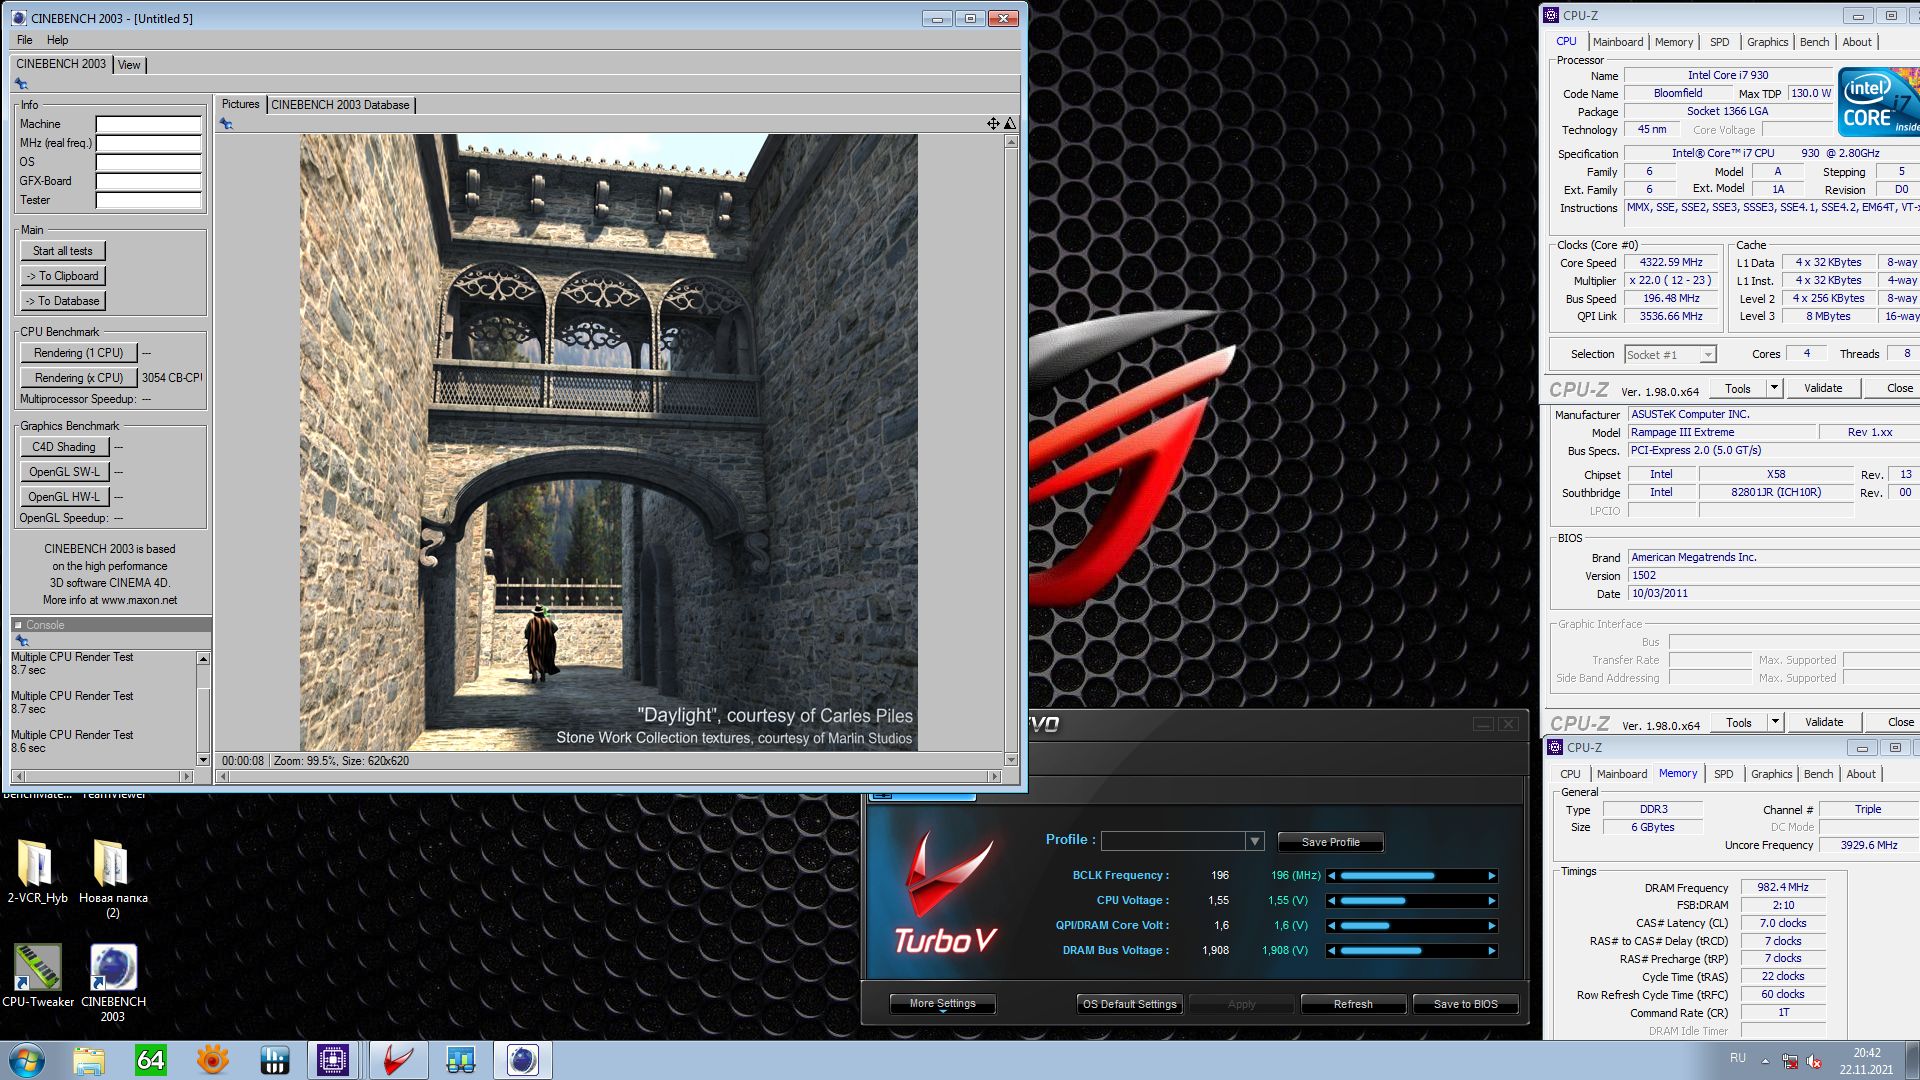Open Windows Explorer from the taskbar
The image size is (1920, 1080).
tap(89, 1060)
